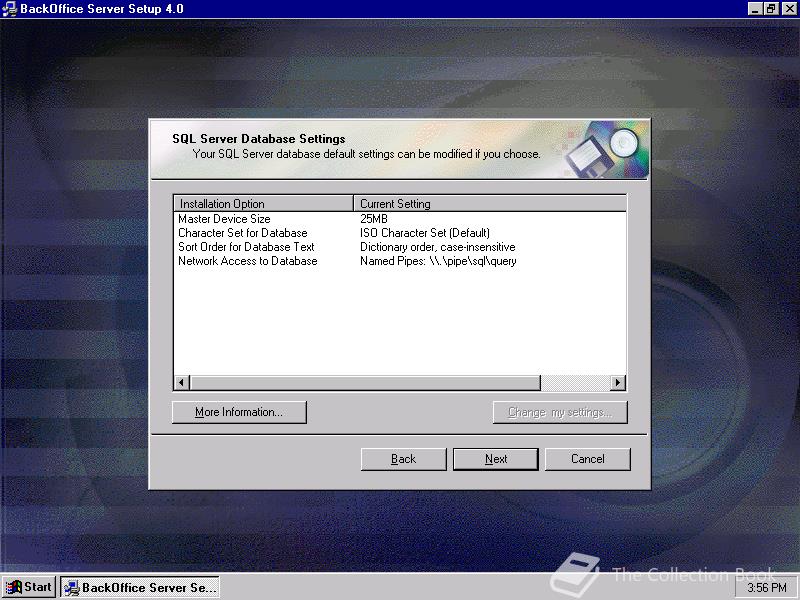
Task: Activate BackOffice Server Setup taskbar button
Action: (x=140, y=587)
